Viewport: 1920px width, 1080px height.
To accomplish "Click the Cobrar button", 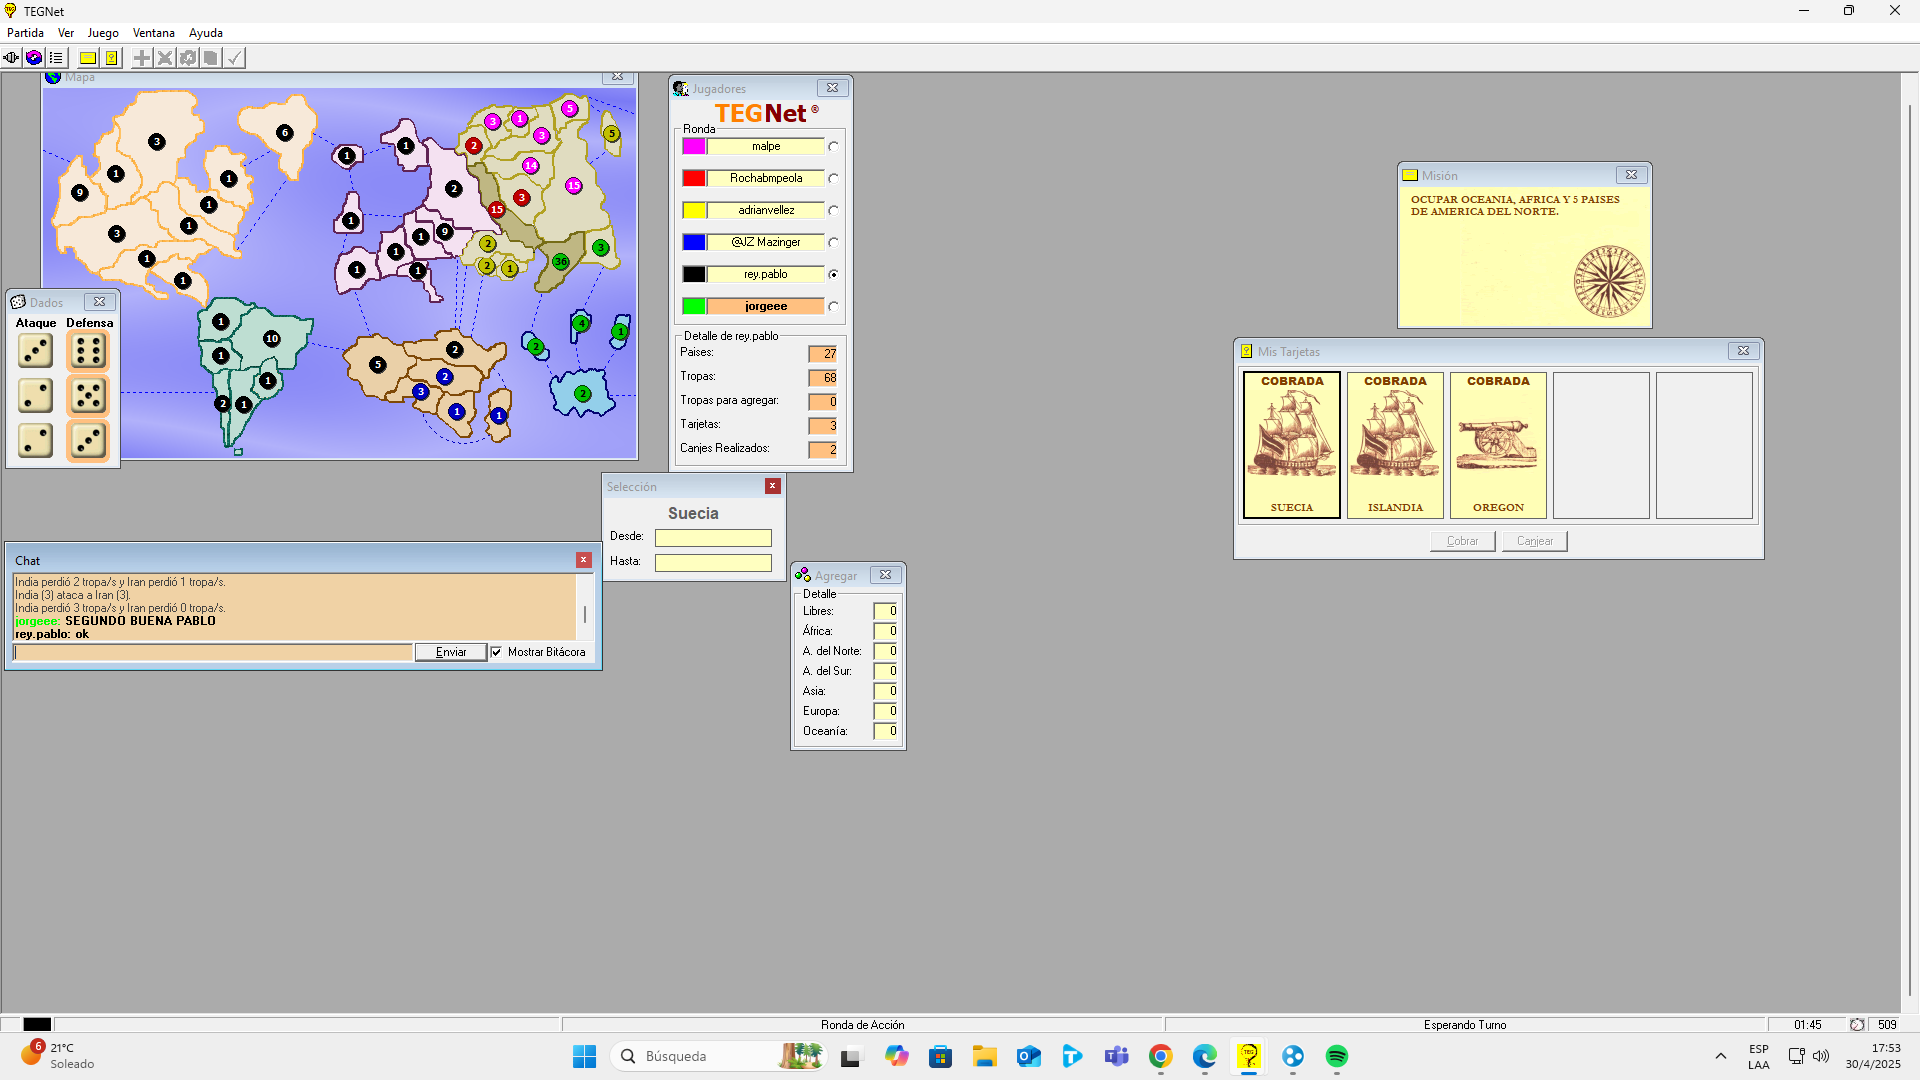I will click(1462, 541).
